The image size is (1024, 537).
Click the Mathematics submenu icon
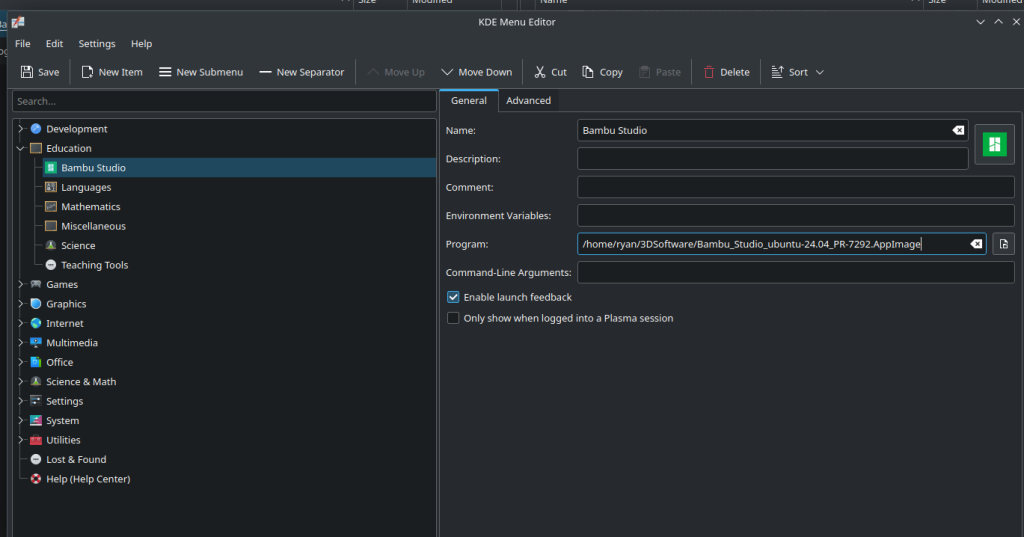pos(51,206)
